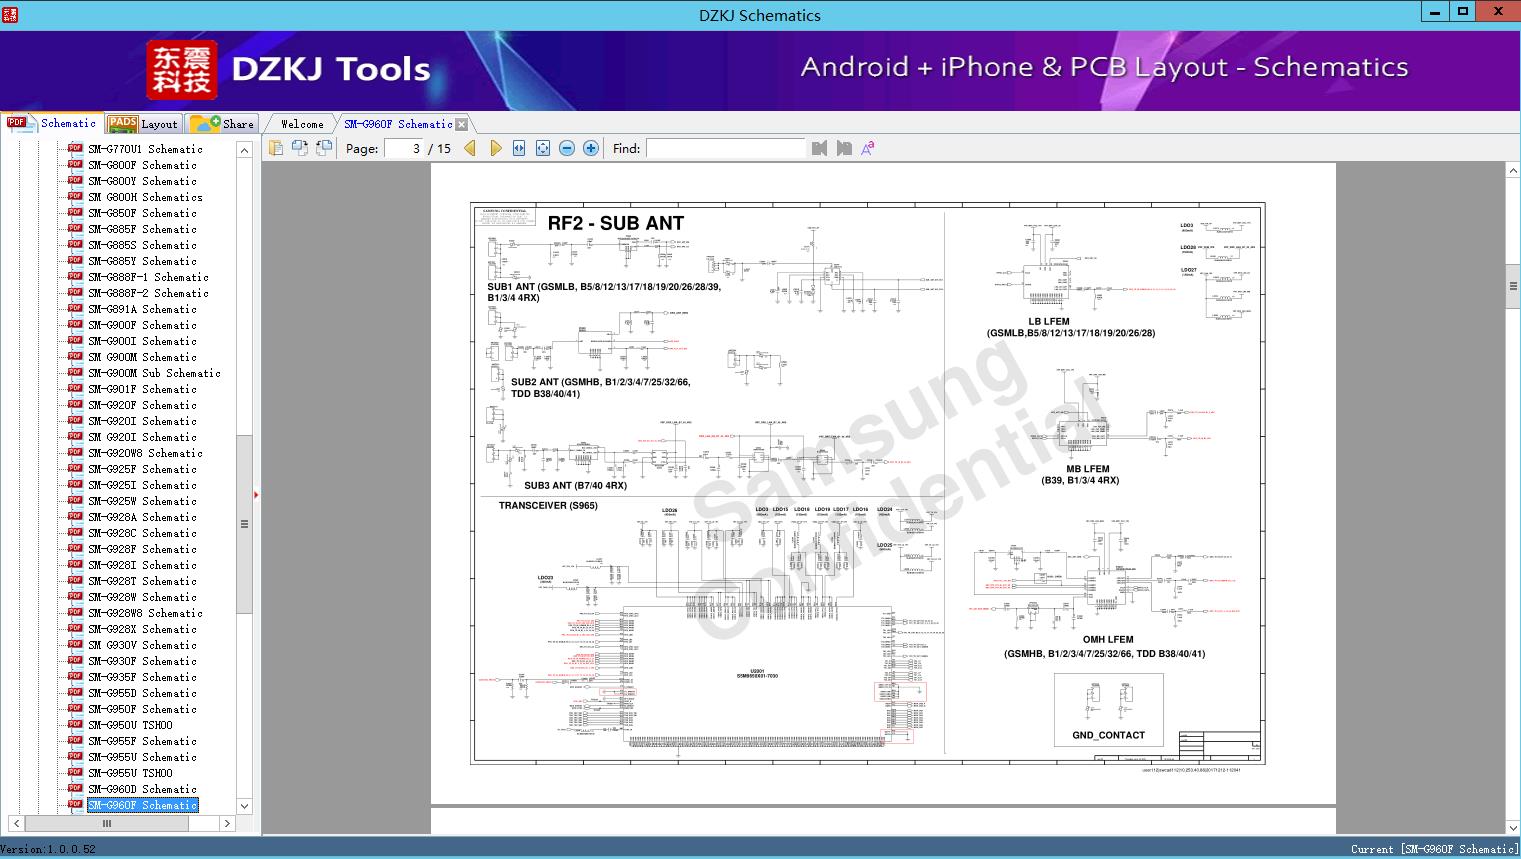This screenshot has width=1521, height=859.
Task: Open SM-G928T Schematic in the tree
Action: click(142, 581)
